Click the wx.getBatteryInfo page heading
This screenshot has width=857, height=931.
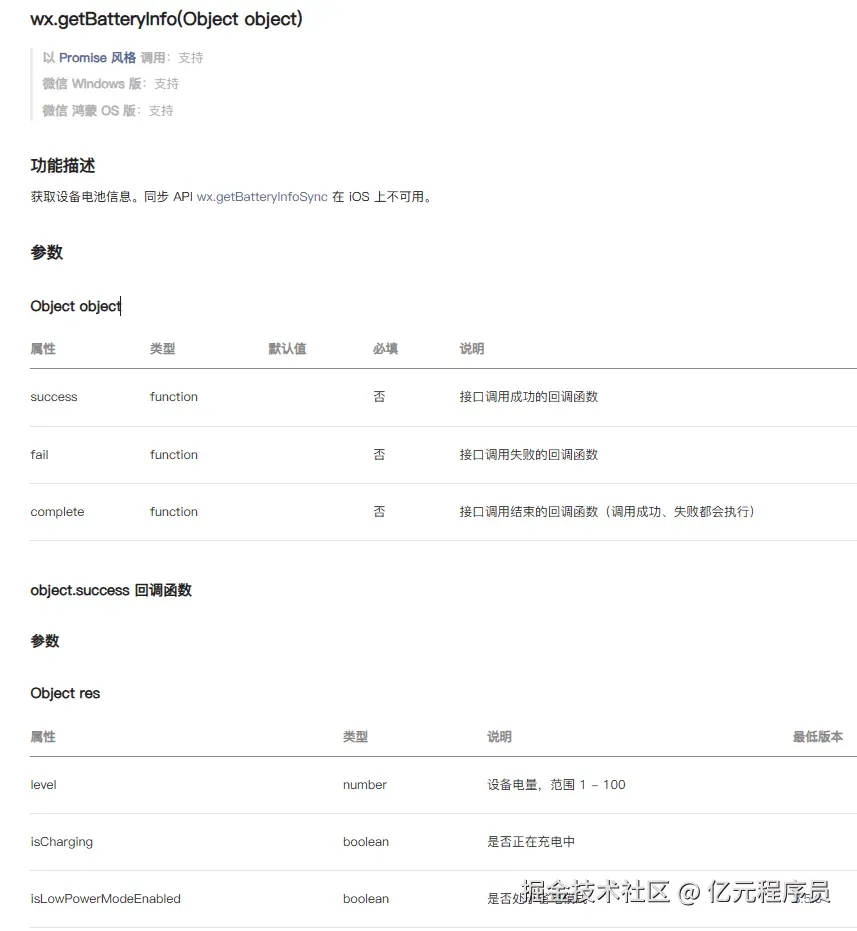(165, 19)
